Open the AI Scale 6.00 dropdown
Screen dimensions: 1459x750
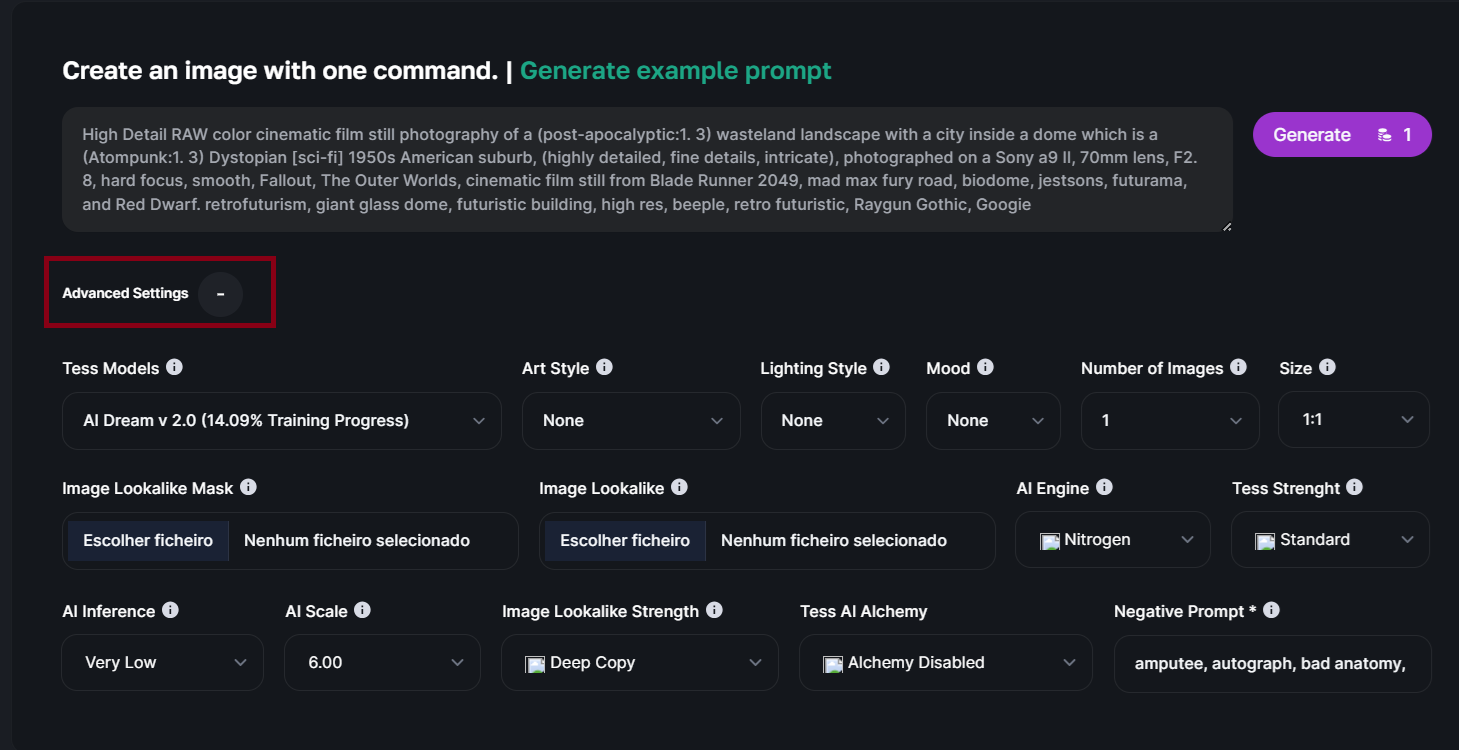pos(382,662)
